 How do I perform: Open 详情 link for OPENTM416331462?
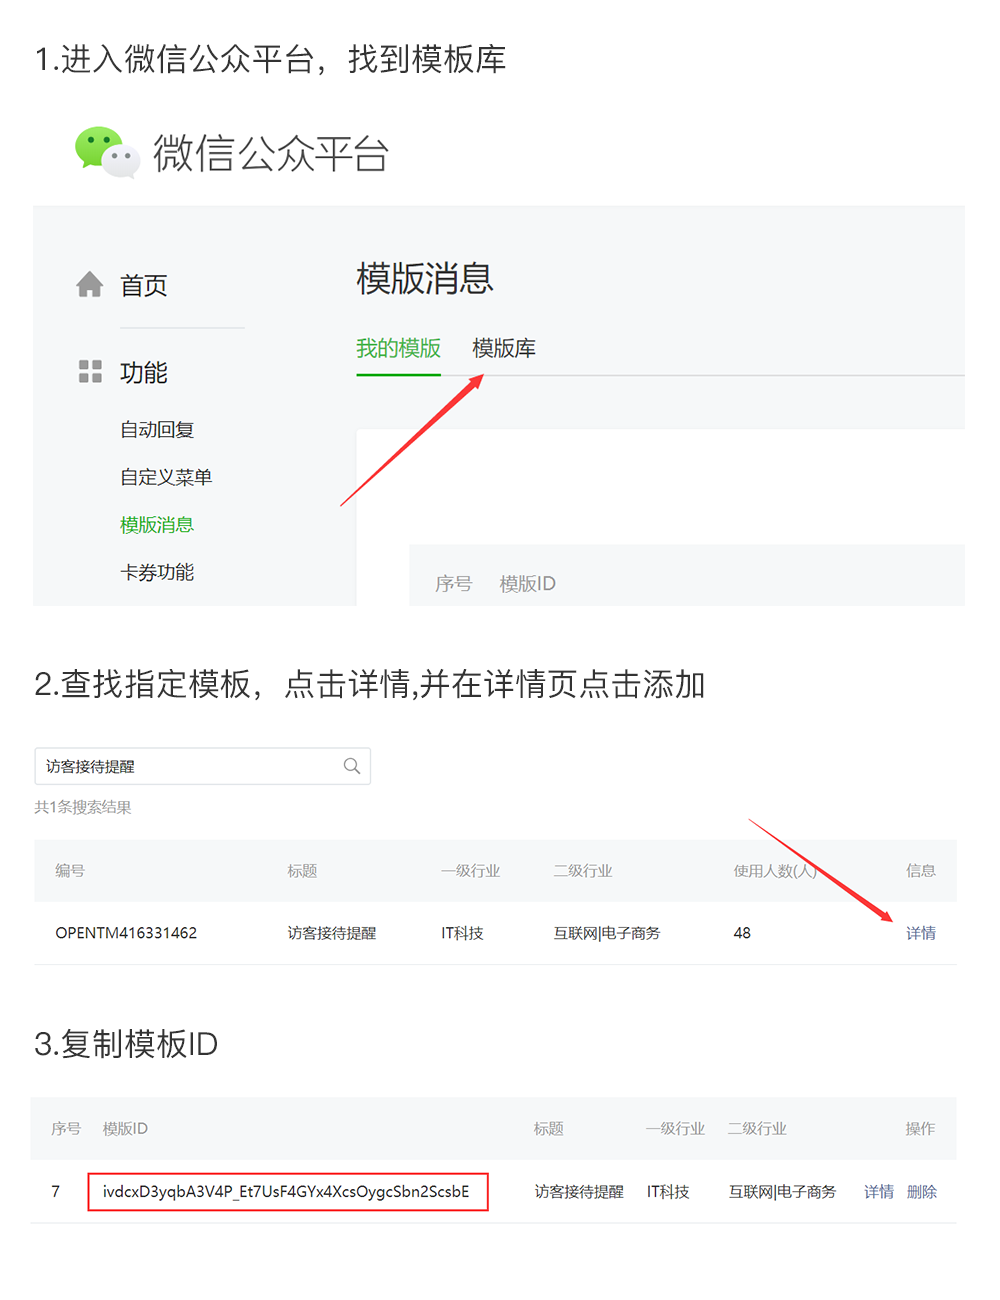tap(921, 933)
